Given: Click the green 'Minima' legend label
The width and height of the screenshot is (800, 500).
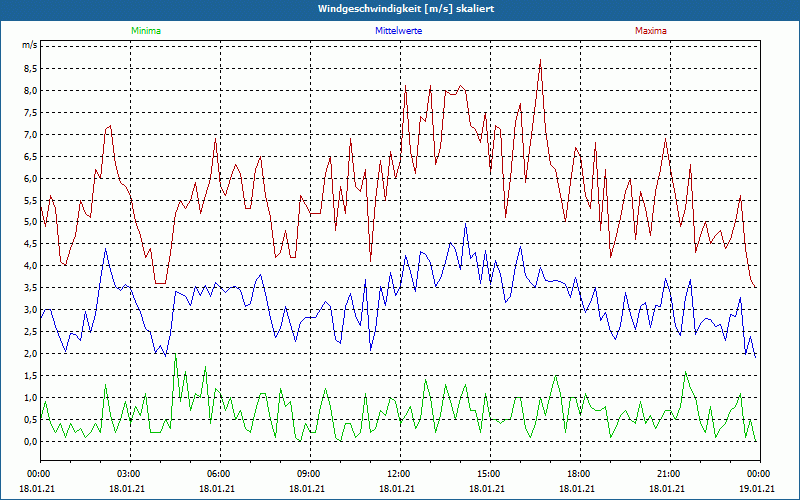Looking at the screenshot, I should 146,31.
